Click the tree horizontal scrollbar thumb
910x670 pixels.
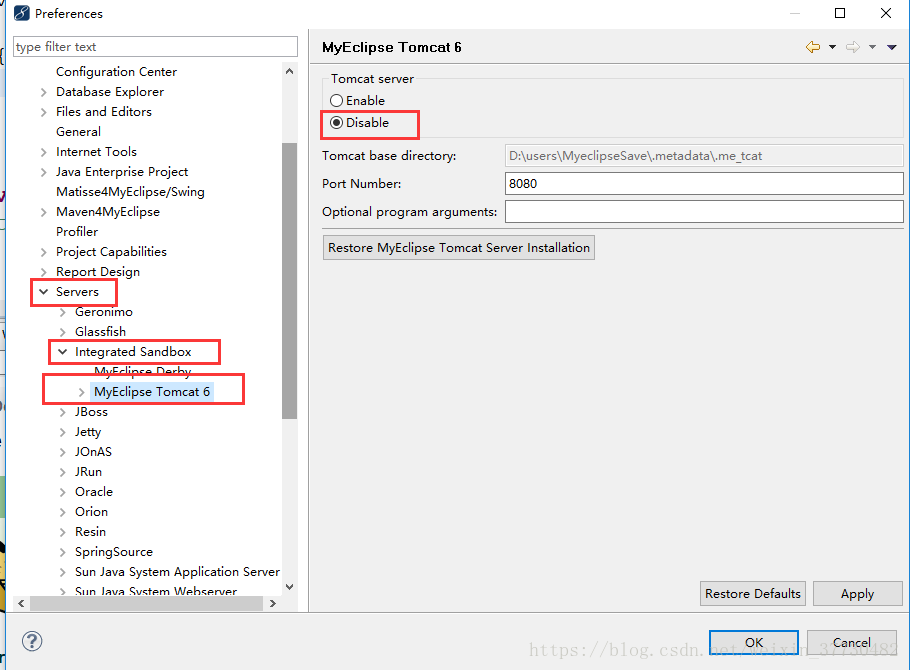click(146, 603)
